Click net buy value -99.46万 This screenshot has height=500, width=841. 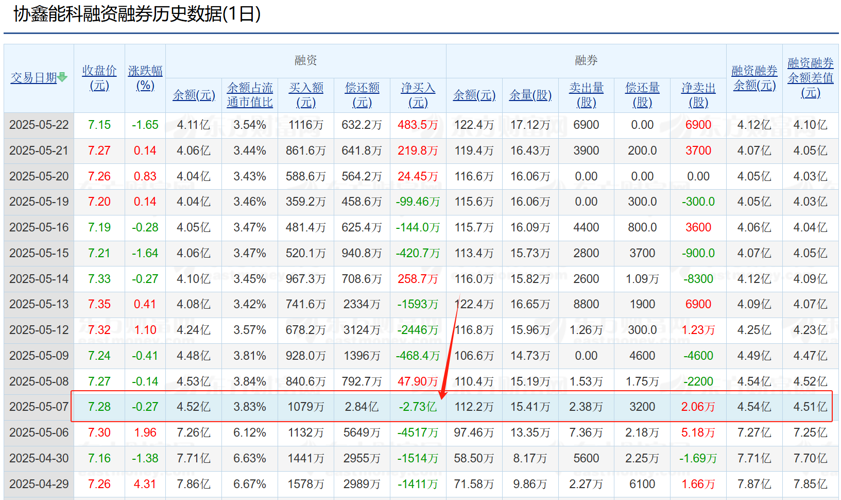[418, 202]
